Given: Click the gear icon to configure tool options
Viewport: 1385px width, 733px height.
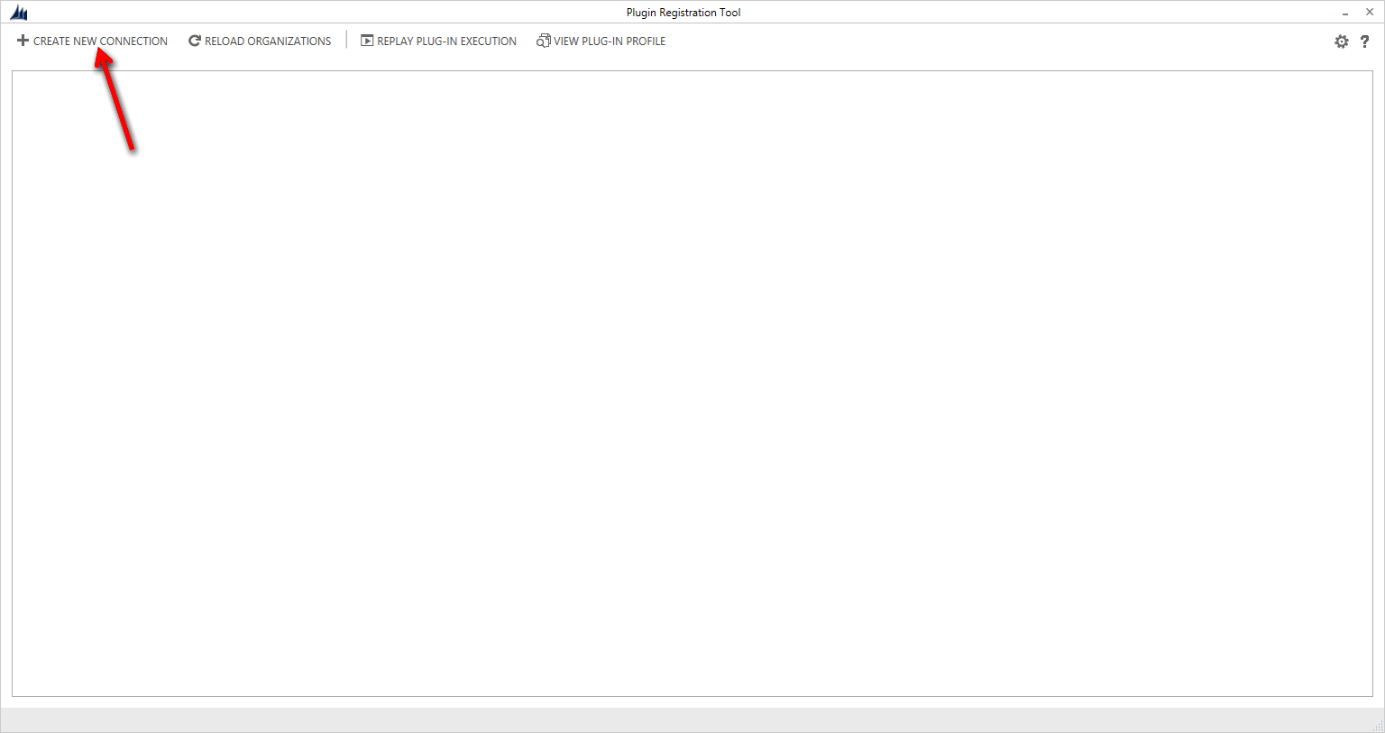Looking at the screenshot, I should (1341, 41).
